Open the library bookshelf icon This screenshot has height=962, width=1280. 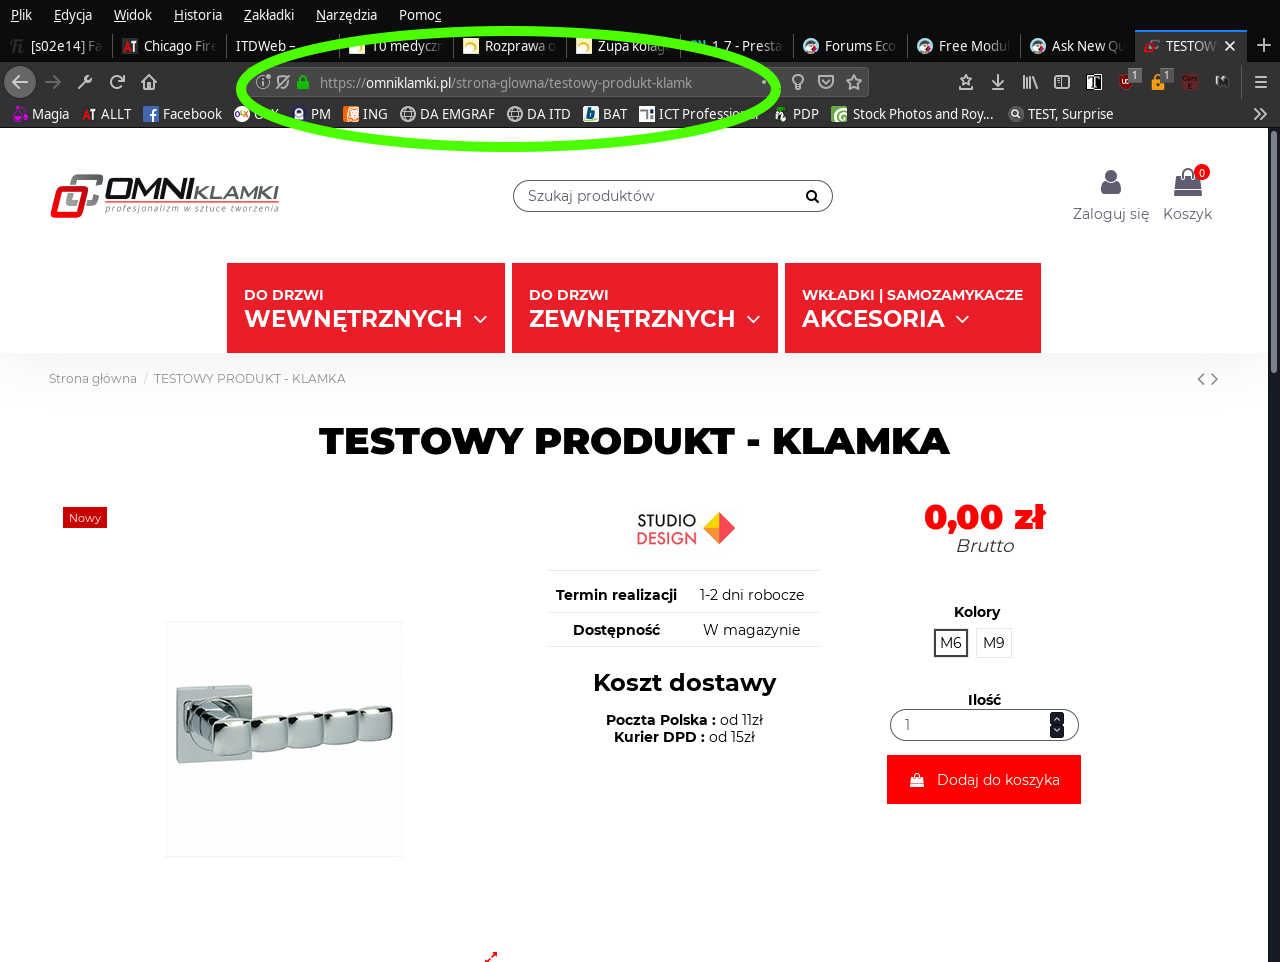click(x=1030, y=82)
